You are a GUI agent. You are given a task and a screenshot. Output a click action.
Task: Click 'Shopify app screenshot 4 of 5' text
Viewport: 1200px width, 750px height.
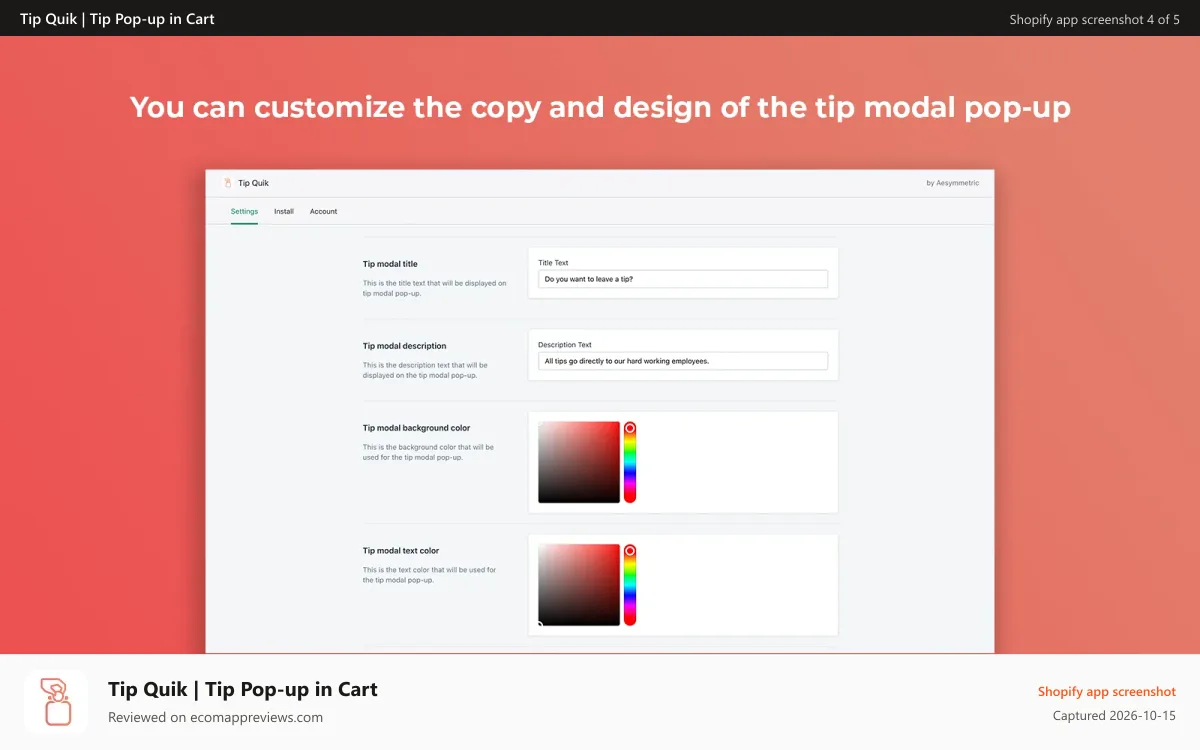(x=1095, y=19)
